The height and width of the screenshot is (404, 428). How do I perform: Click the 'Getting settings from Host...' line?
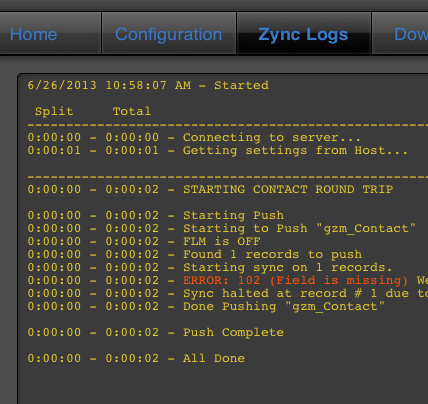click(217, 150)
